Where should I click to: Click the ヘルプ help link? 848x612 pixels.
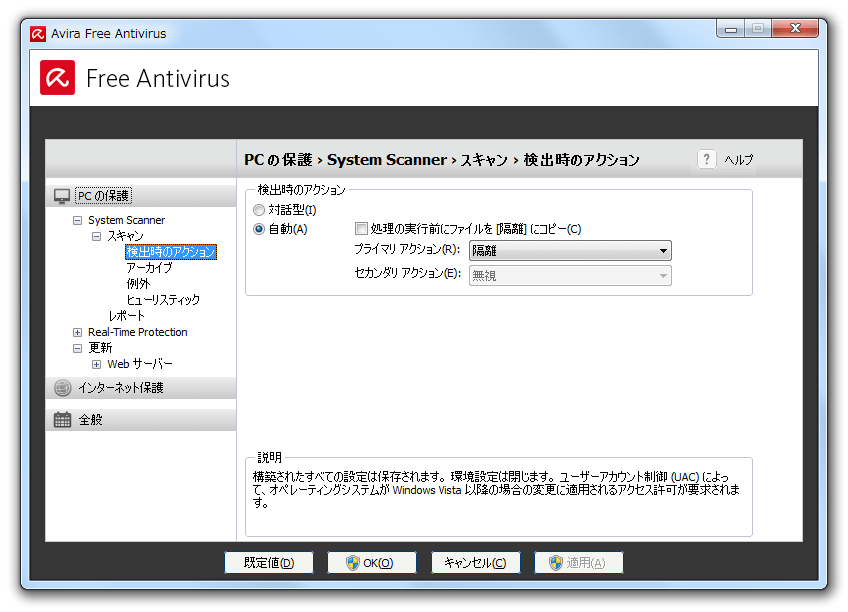pyautogui.click(x=739, y=160)
